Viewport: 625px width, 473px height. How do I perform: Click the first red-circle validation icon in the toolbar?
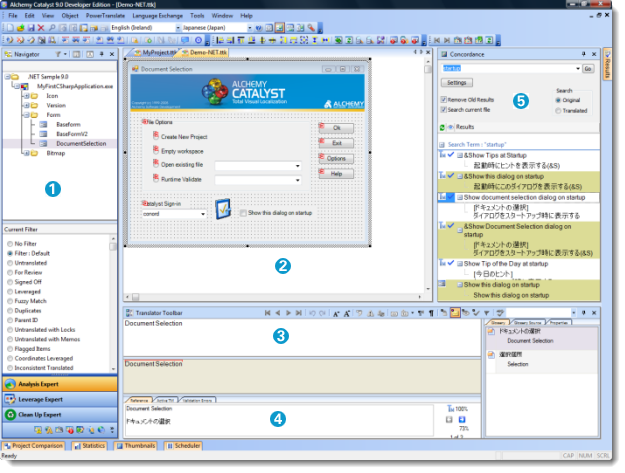tap(394, 40)
